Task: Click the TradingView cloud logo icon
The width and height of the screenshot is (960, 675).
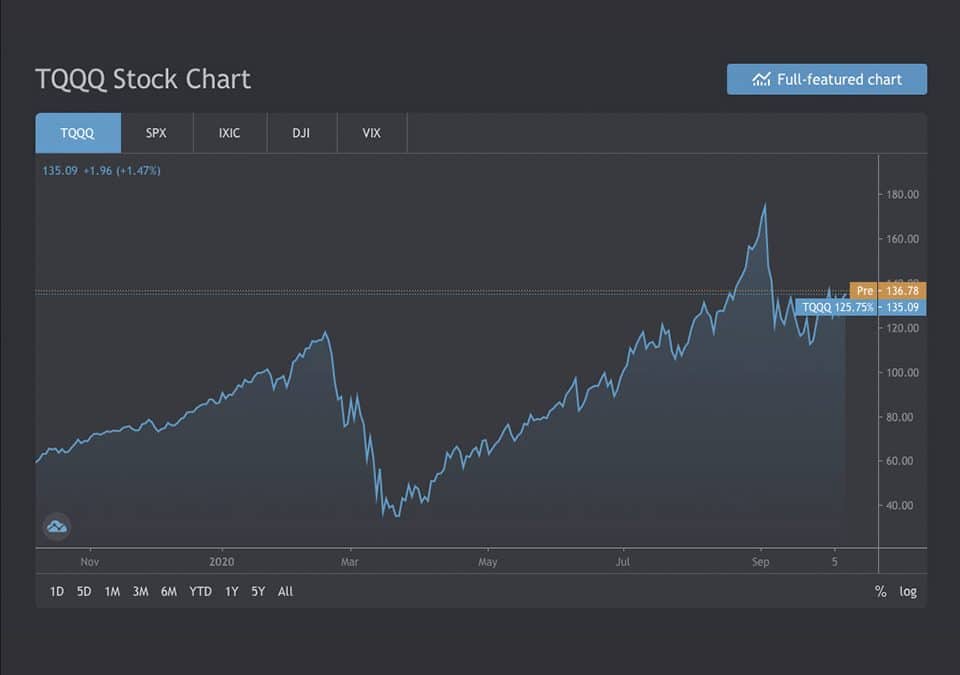Action: coord(56,526)
